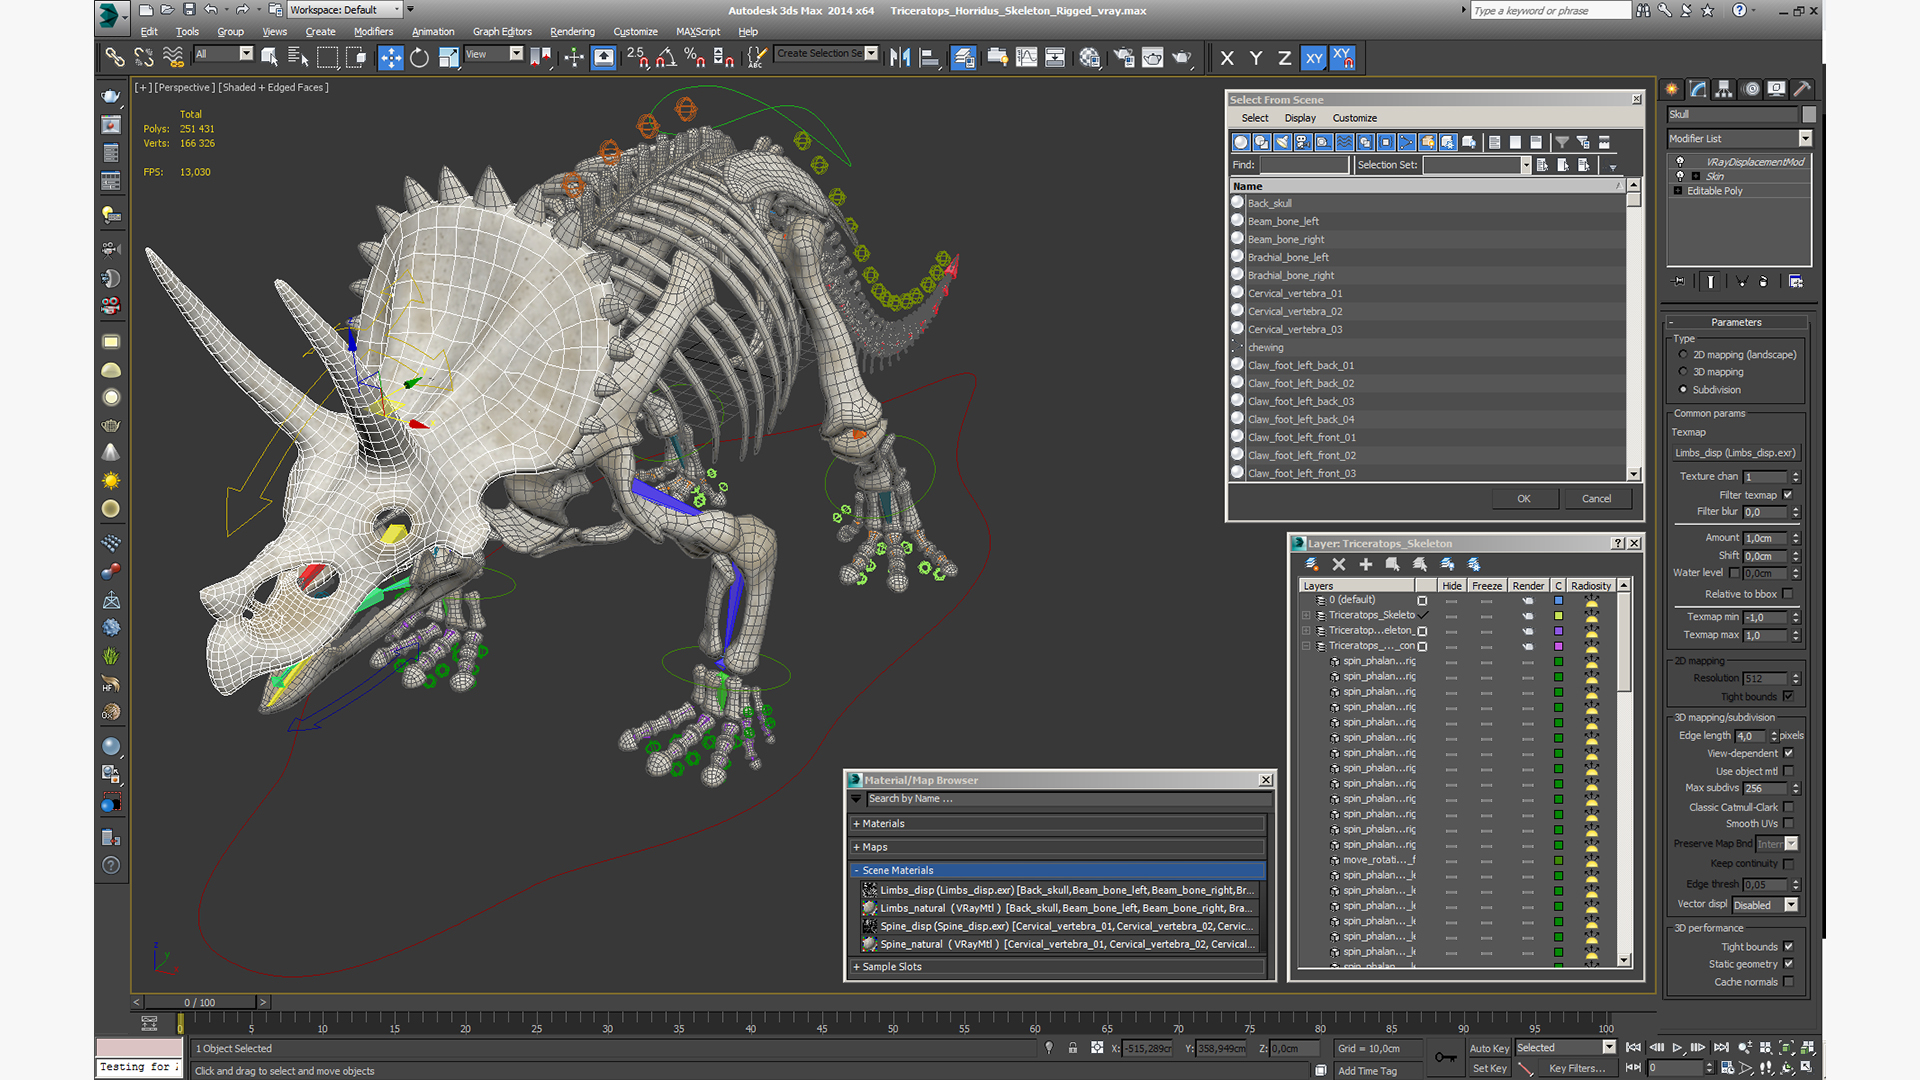Screen dimensions: 1920x1080
Task: Create new layer in Layer dialog
Action: pos(1312,564)
